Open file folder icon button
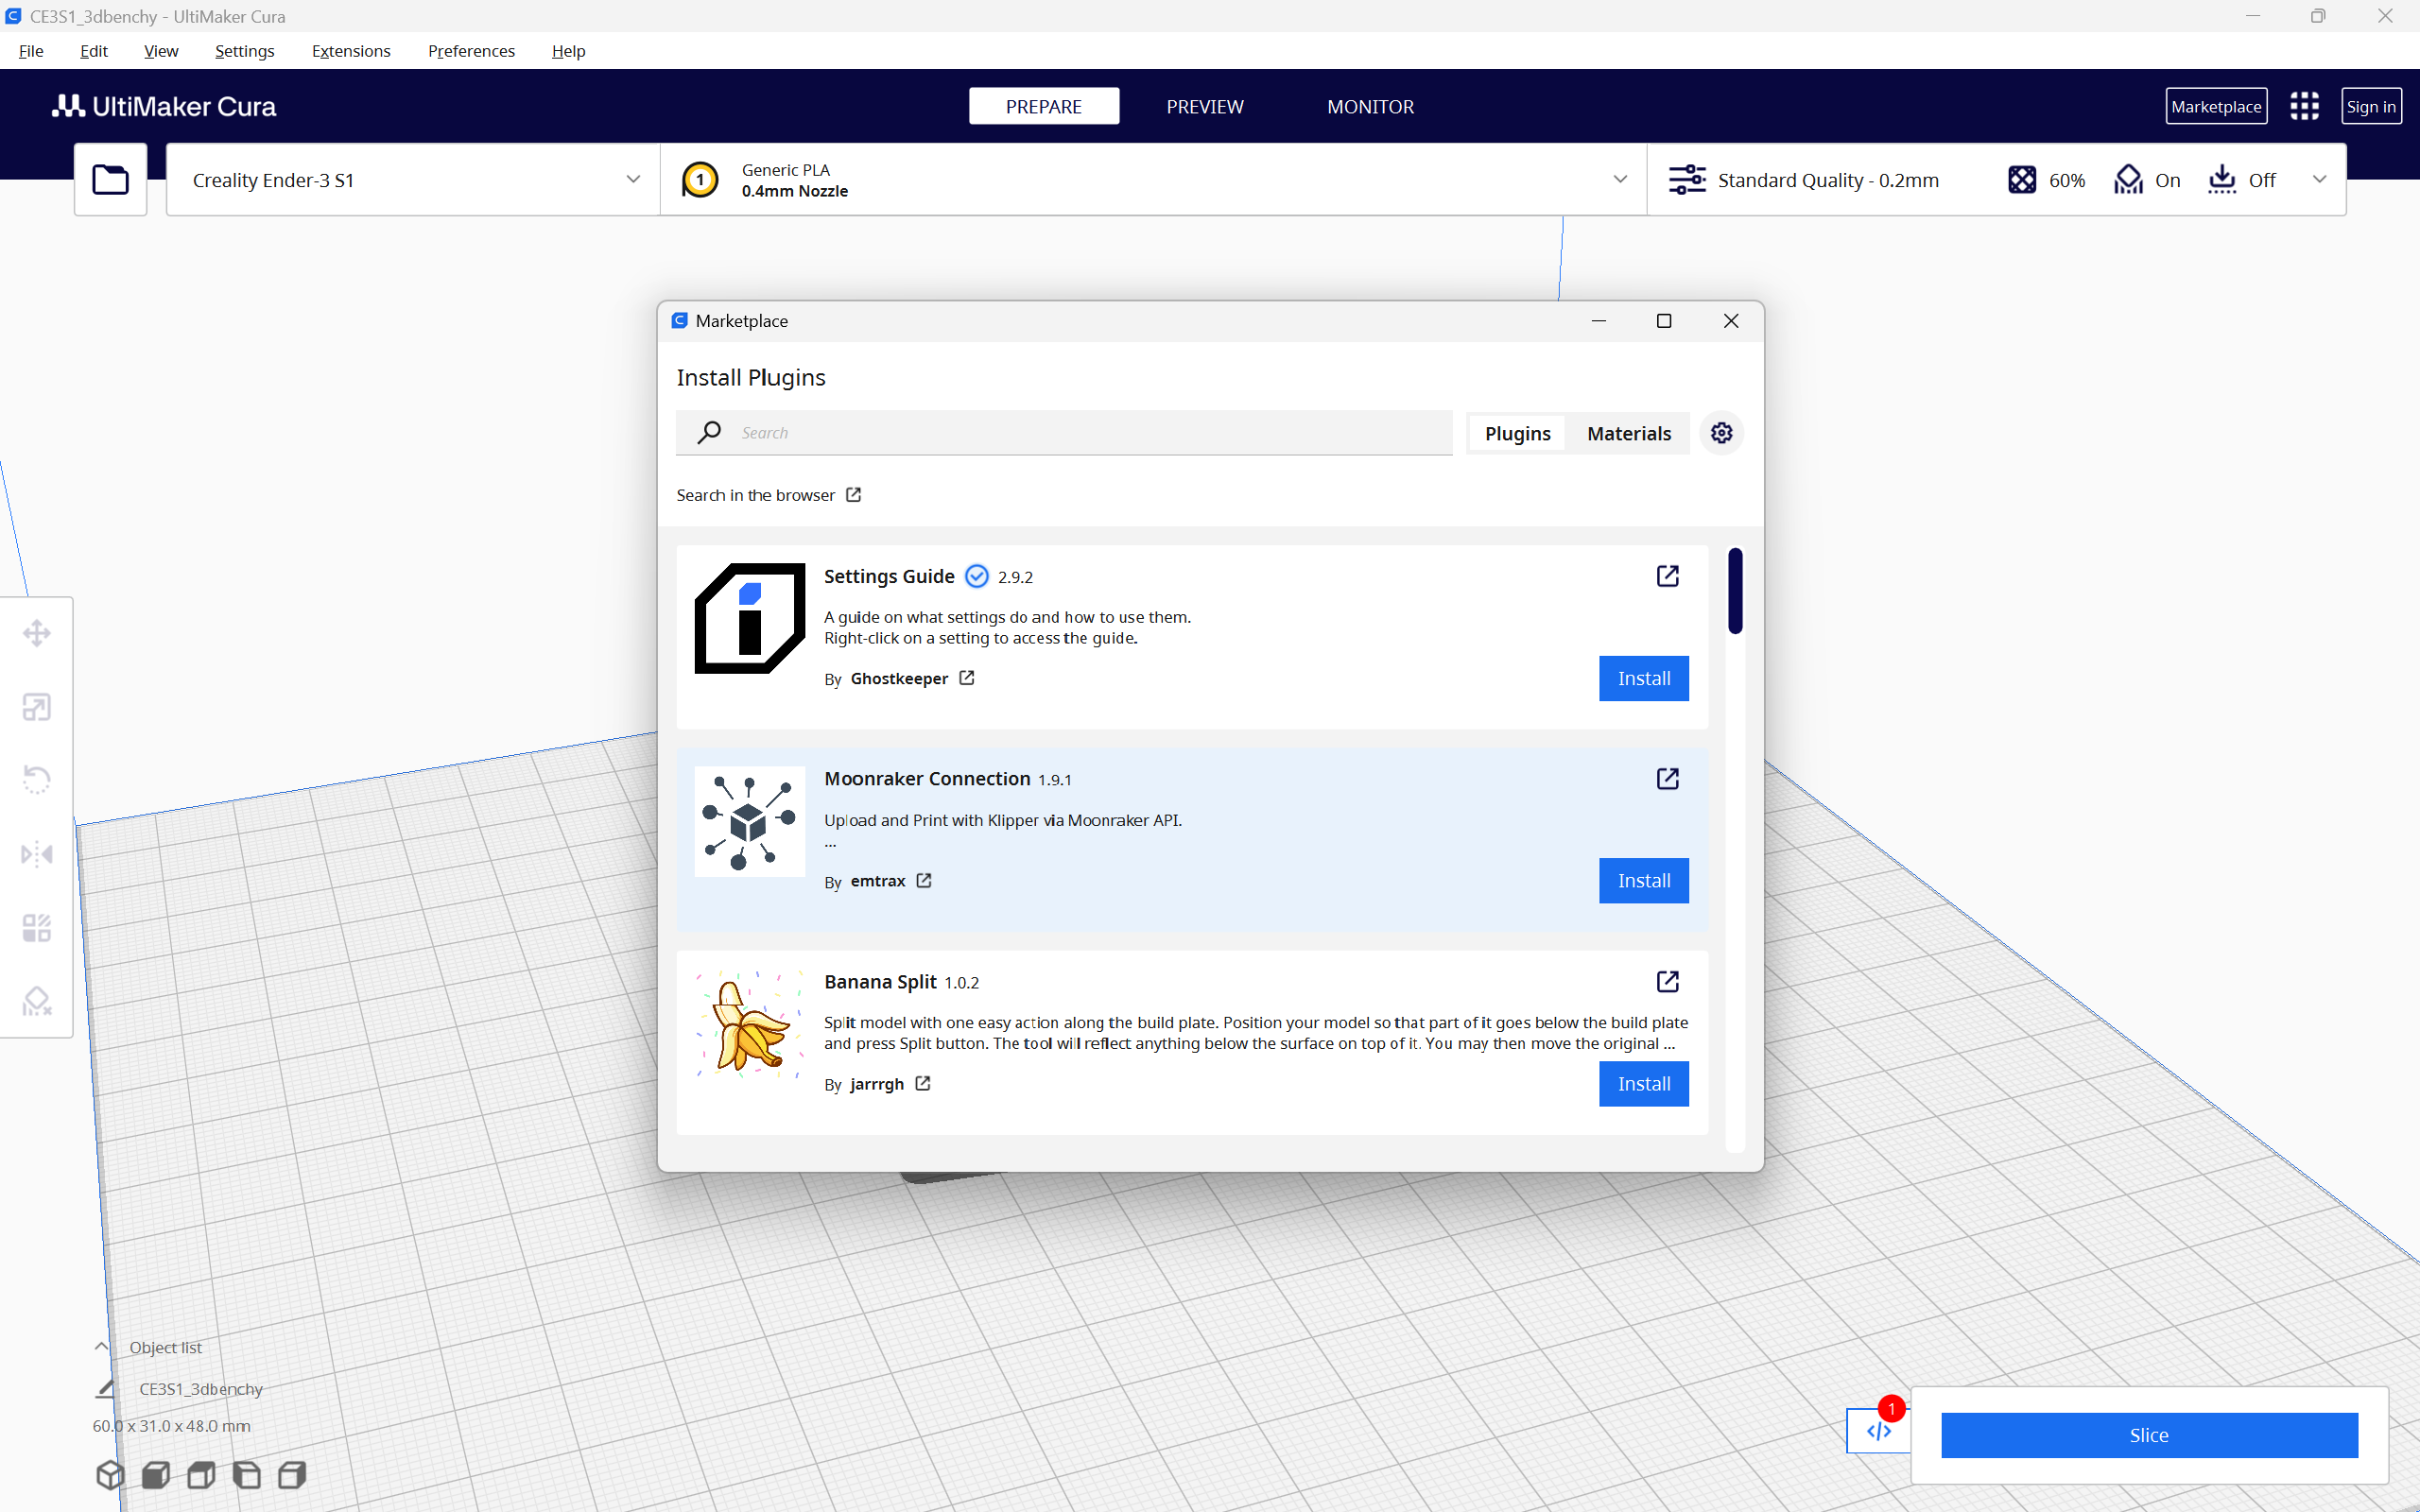2420x1512 pixels. (x=110, y=180)
